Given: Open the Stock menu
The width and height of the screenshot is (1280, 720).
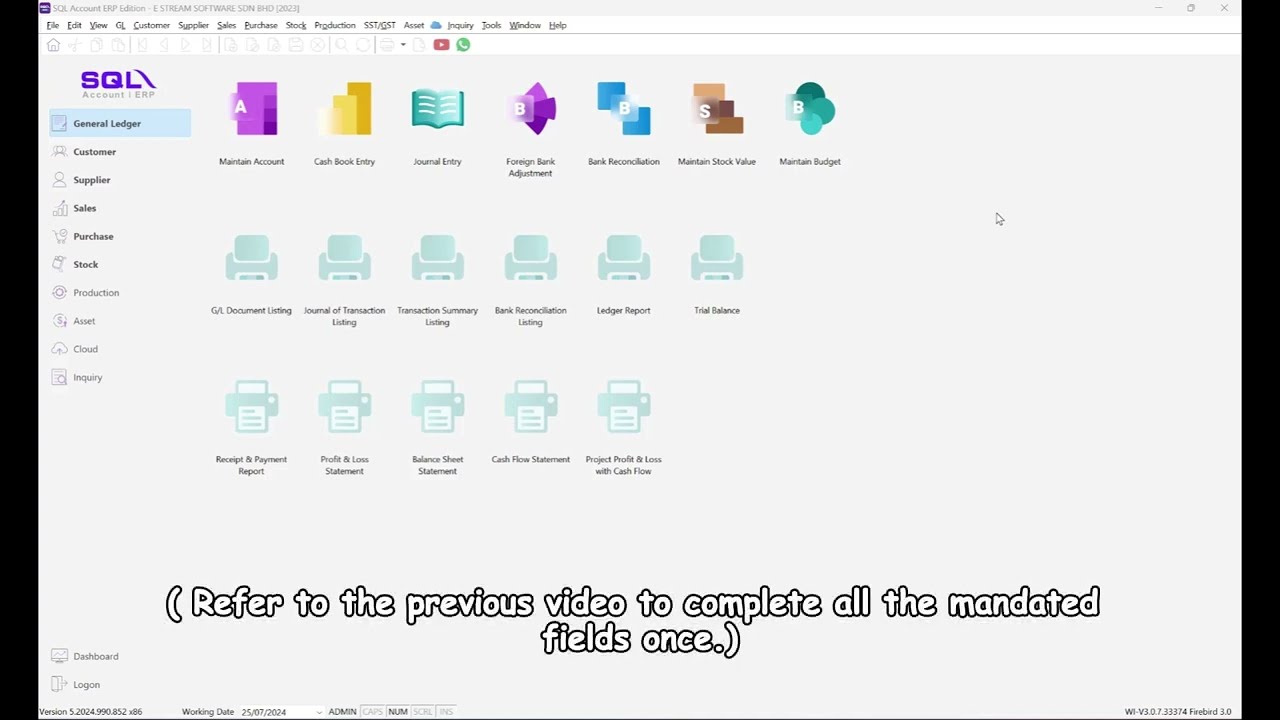Looking at the screenshot, I should (x=296, y=25).
